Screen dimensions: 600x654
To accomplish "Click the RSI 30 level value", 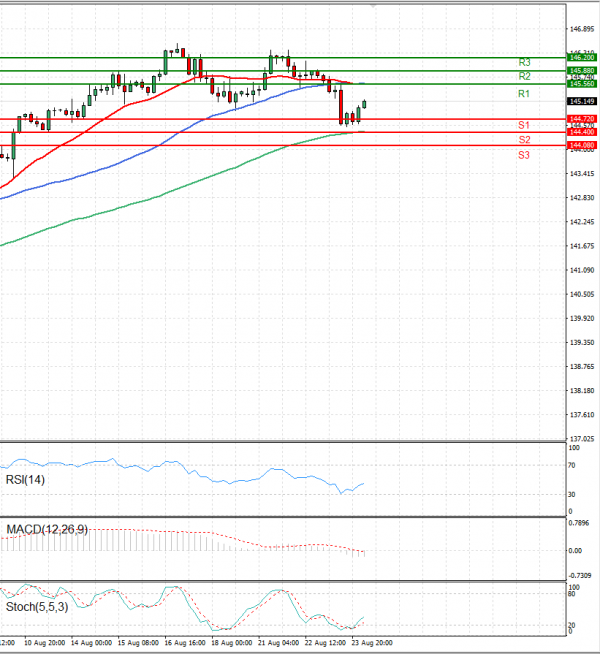I will (572, 495).
